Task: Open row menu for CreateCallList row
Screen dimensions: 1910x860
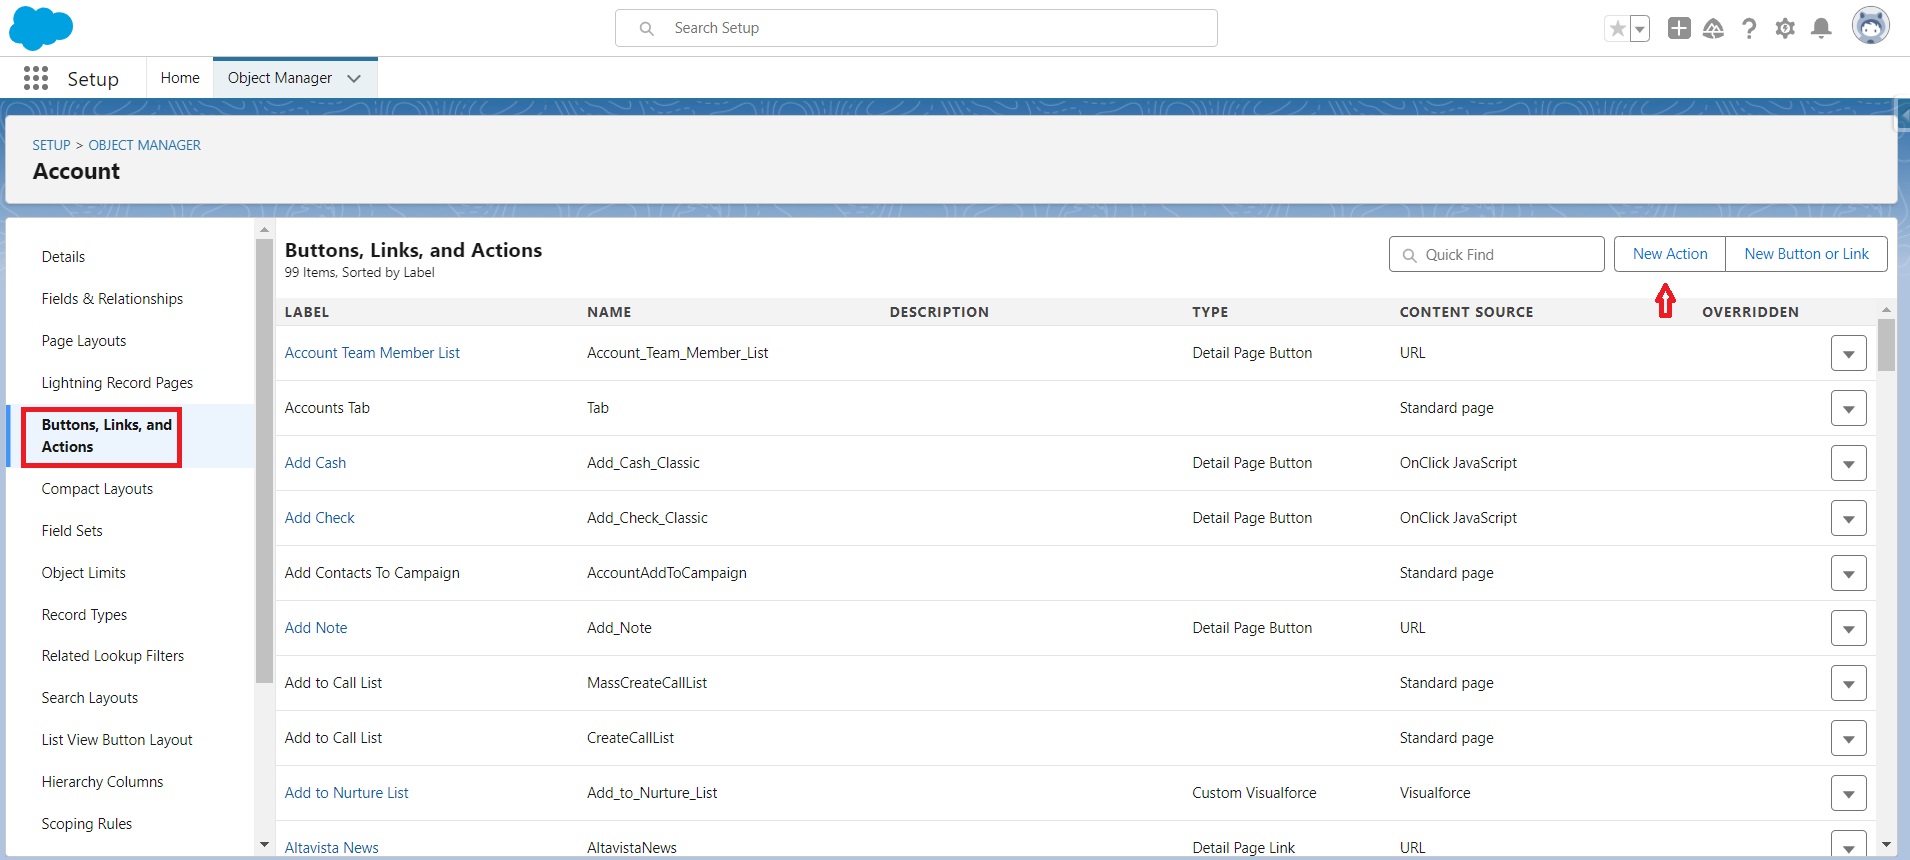Action: tap(1848, 739)
